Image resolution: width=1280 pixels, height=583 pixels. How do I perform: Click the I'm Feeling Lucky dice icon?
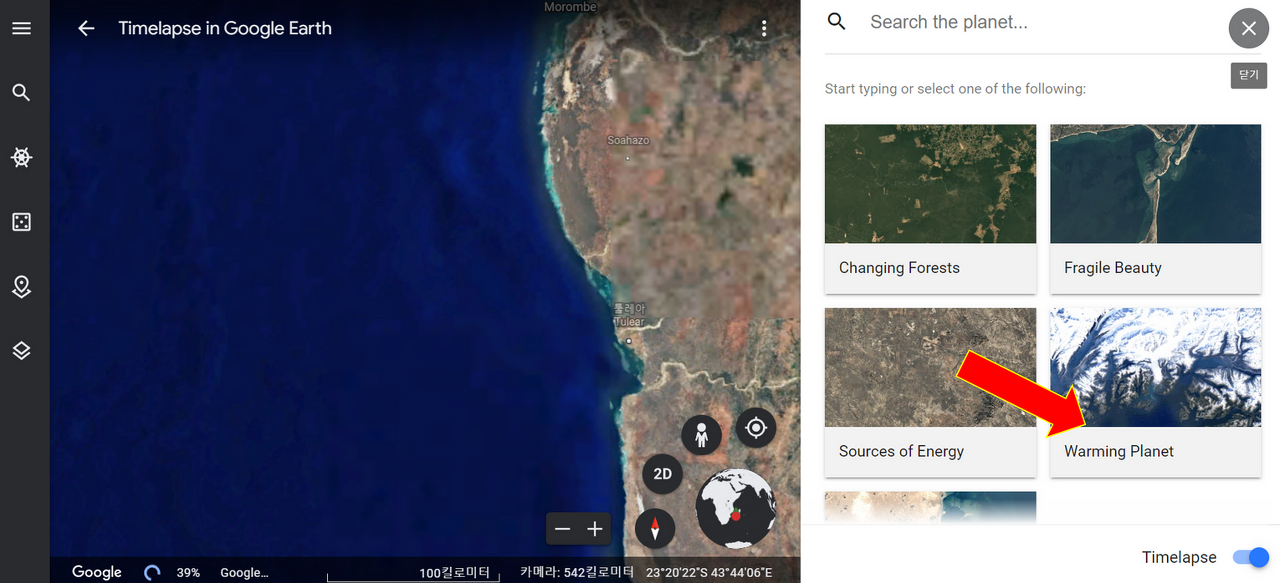[x=21, y=222]
